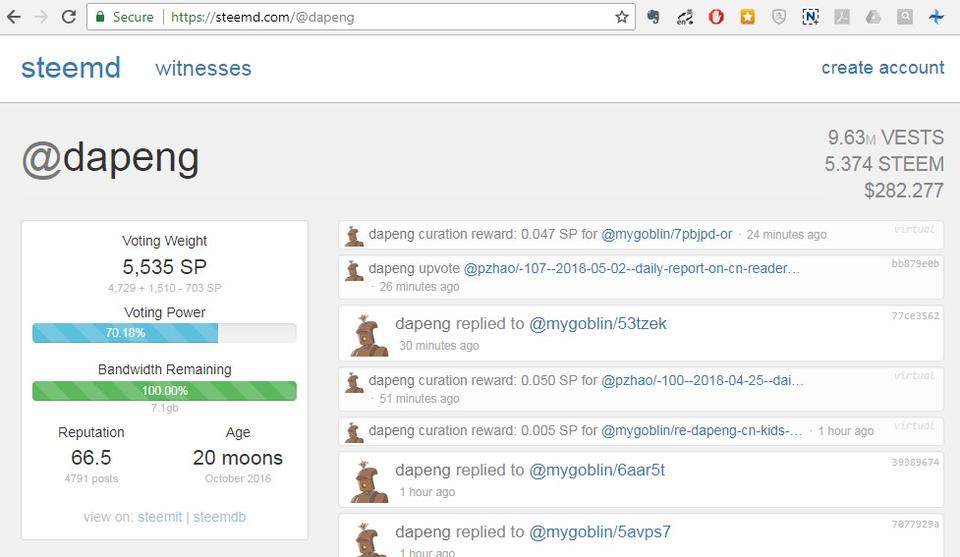Click the @dapeng account heading
Screen dimensions: 960x557
pos(110,159)
